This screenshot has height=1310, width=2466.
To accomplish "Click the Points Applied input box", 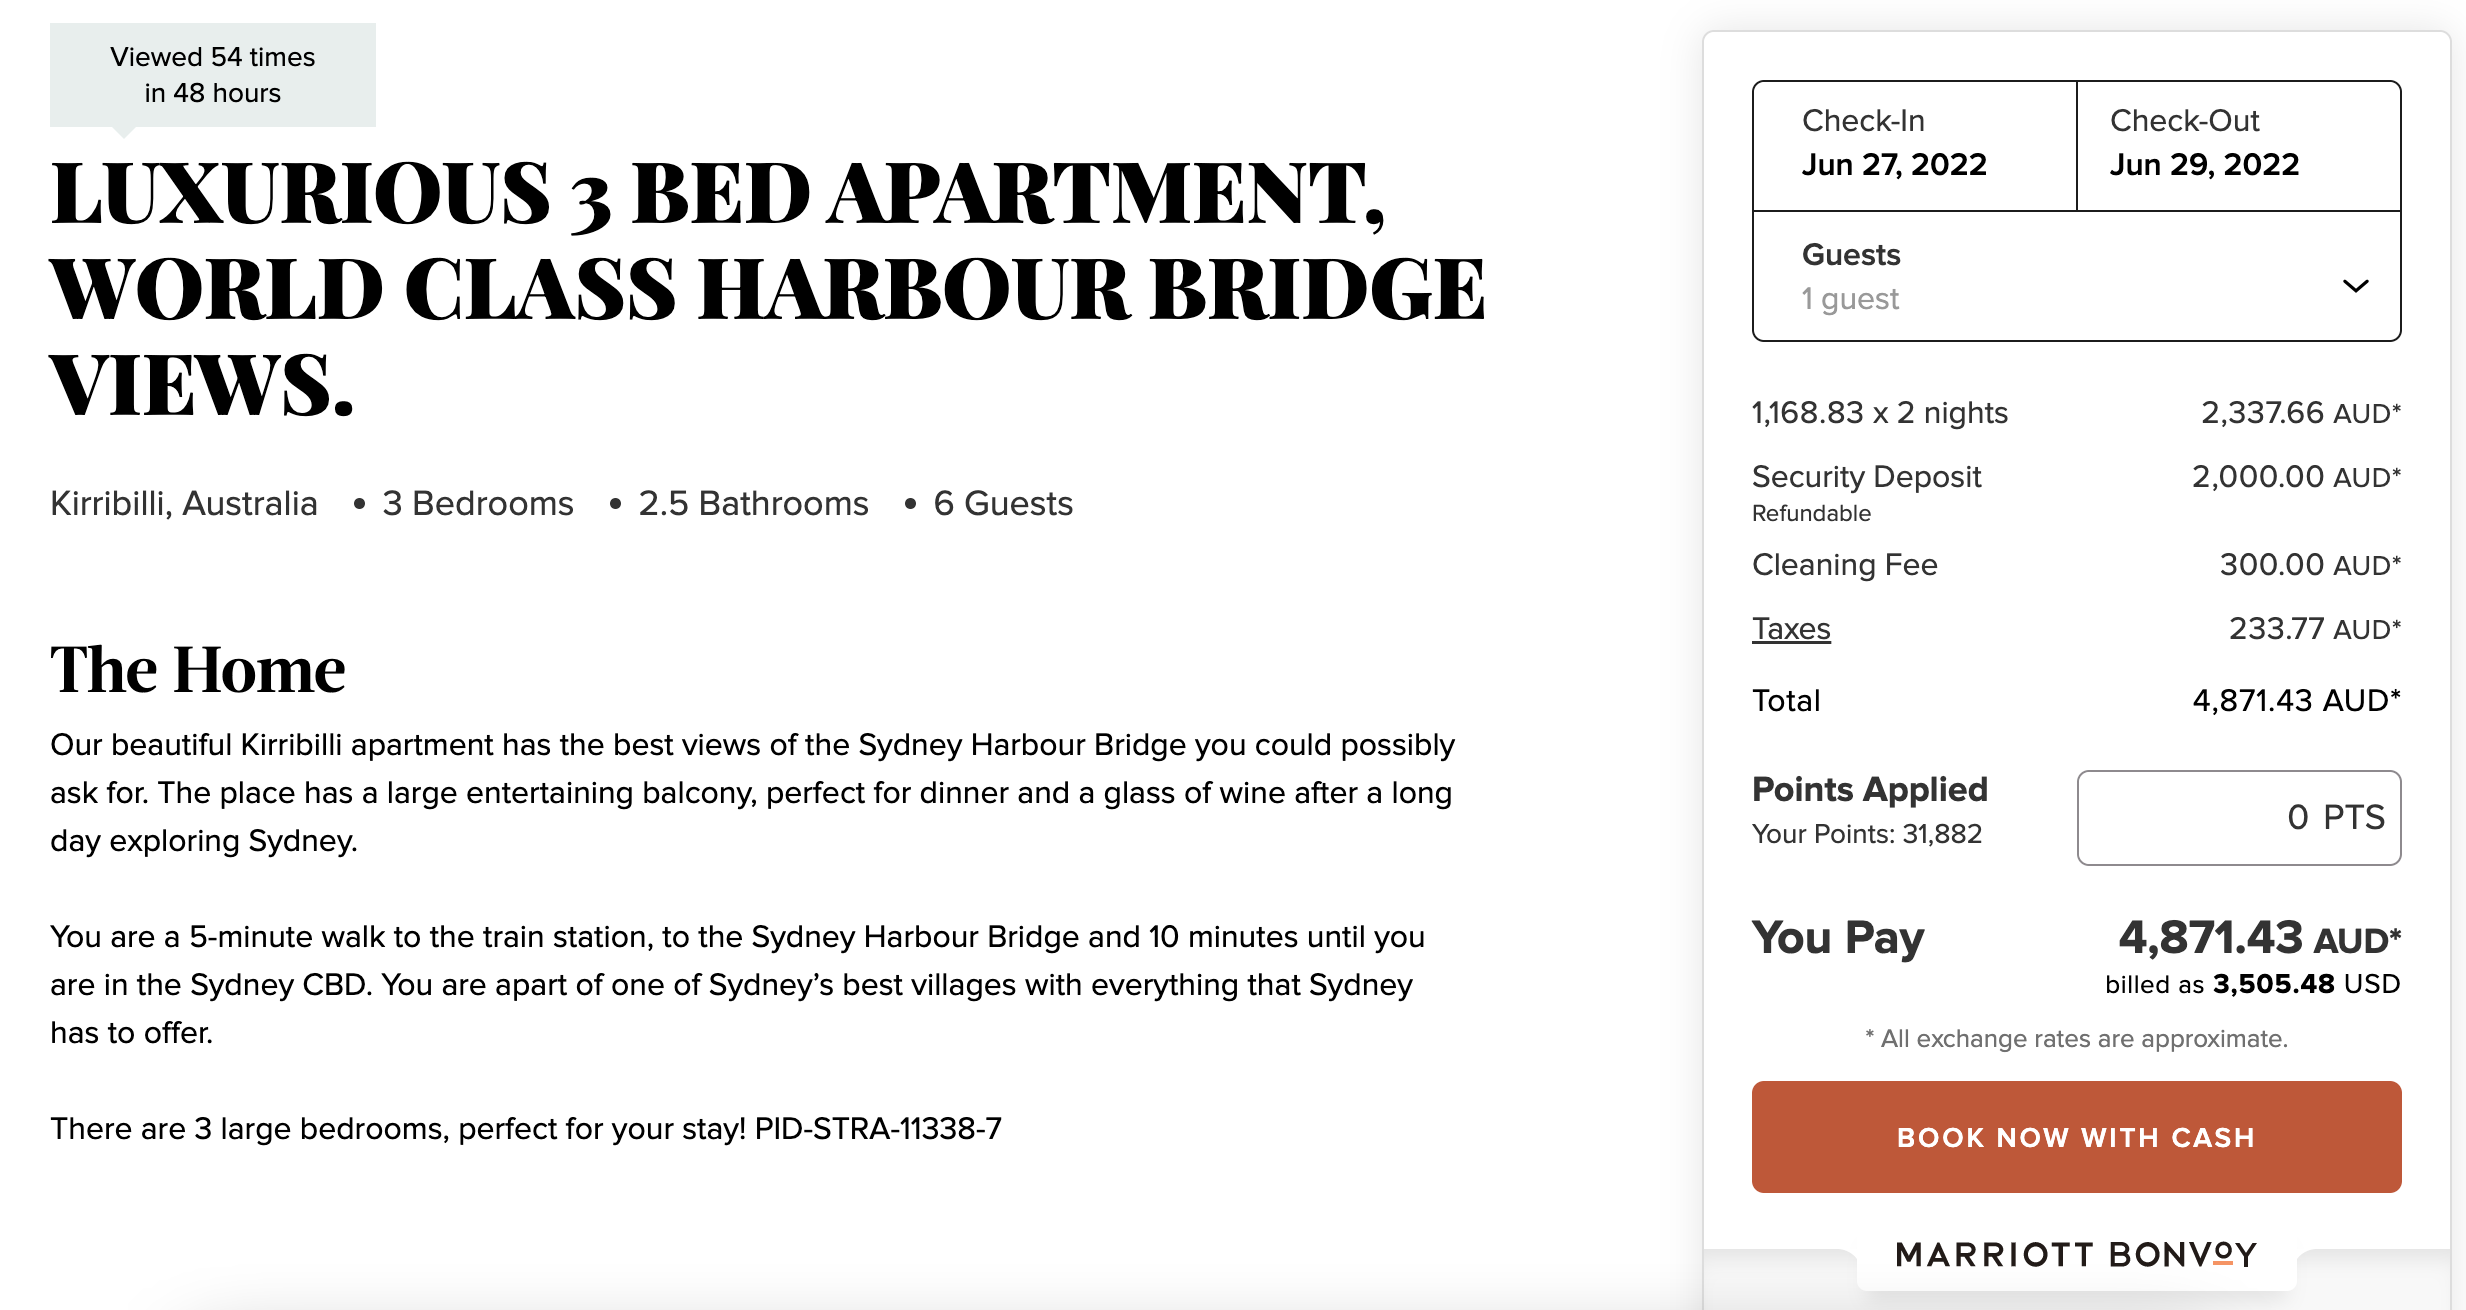I will pos(2238,817).
